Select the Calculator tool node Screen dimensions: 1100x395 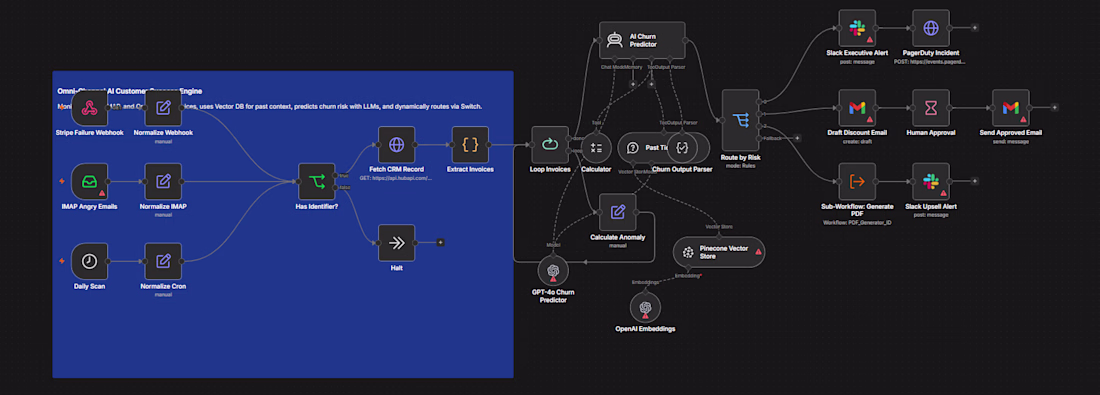point(596,147)
